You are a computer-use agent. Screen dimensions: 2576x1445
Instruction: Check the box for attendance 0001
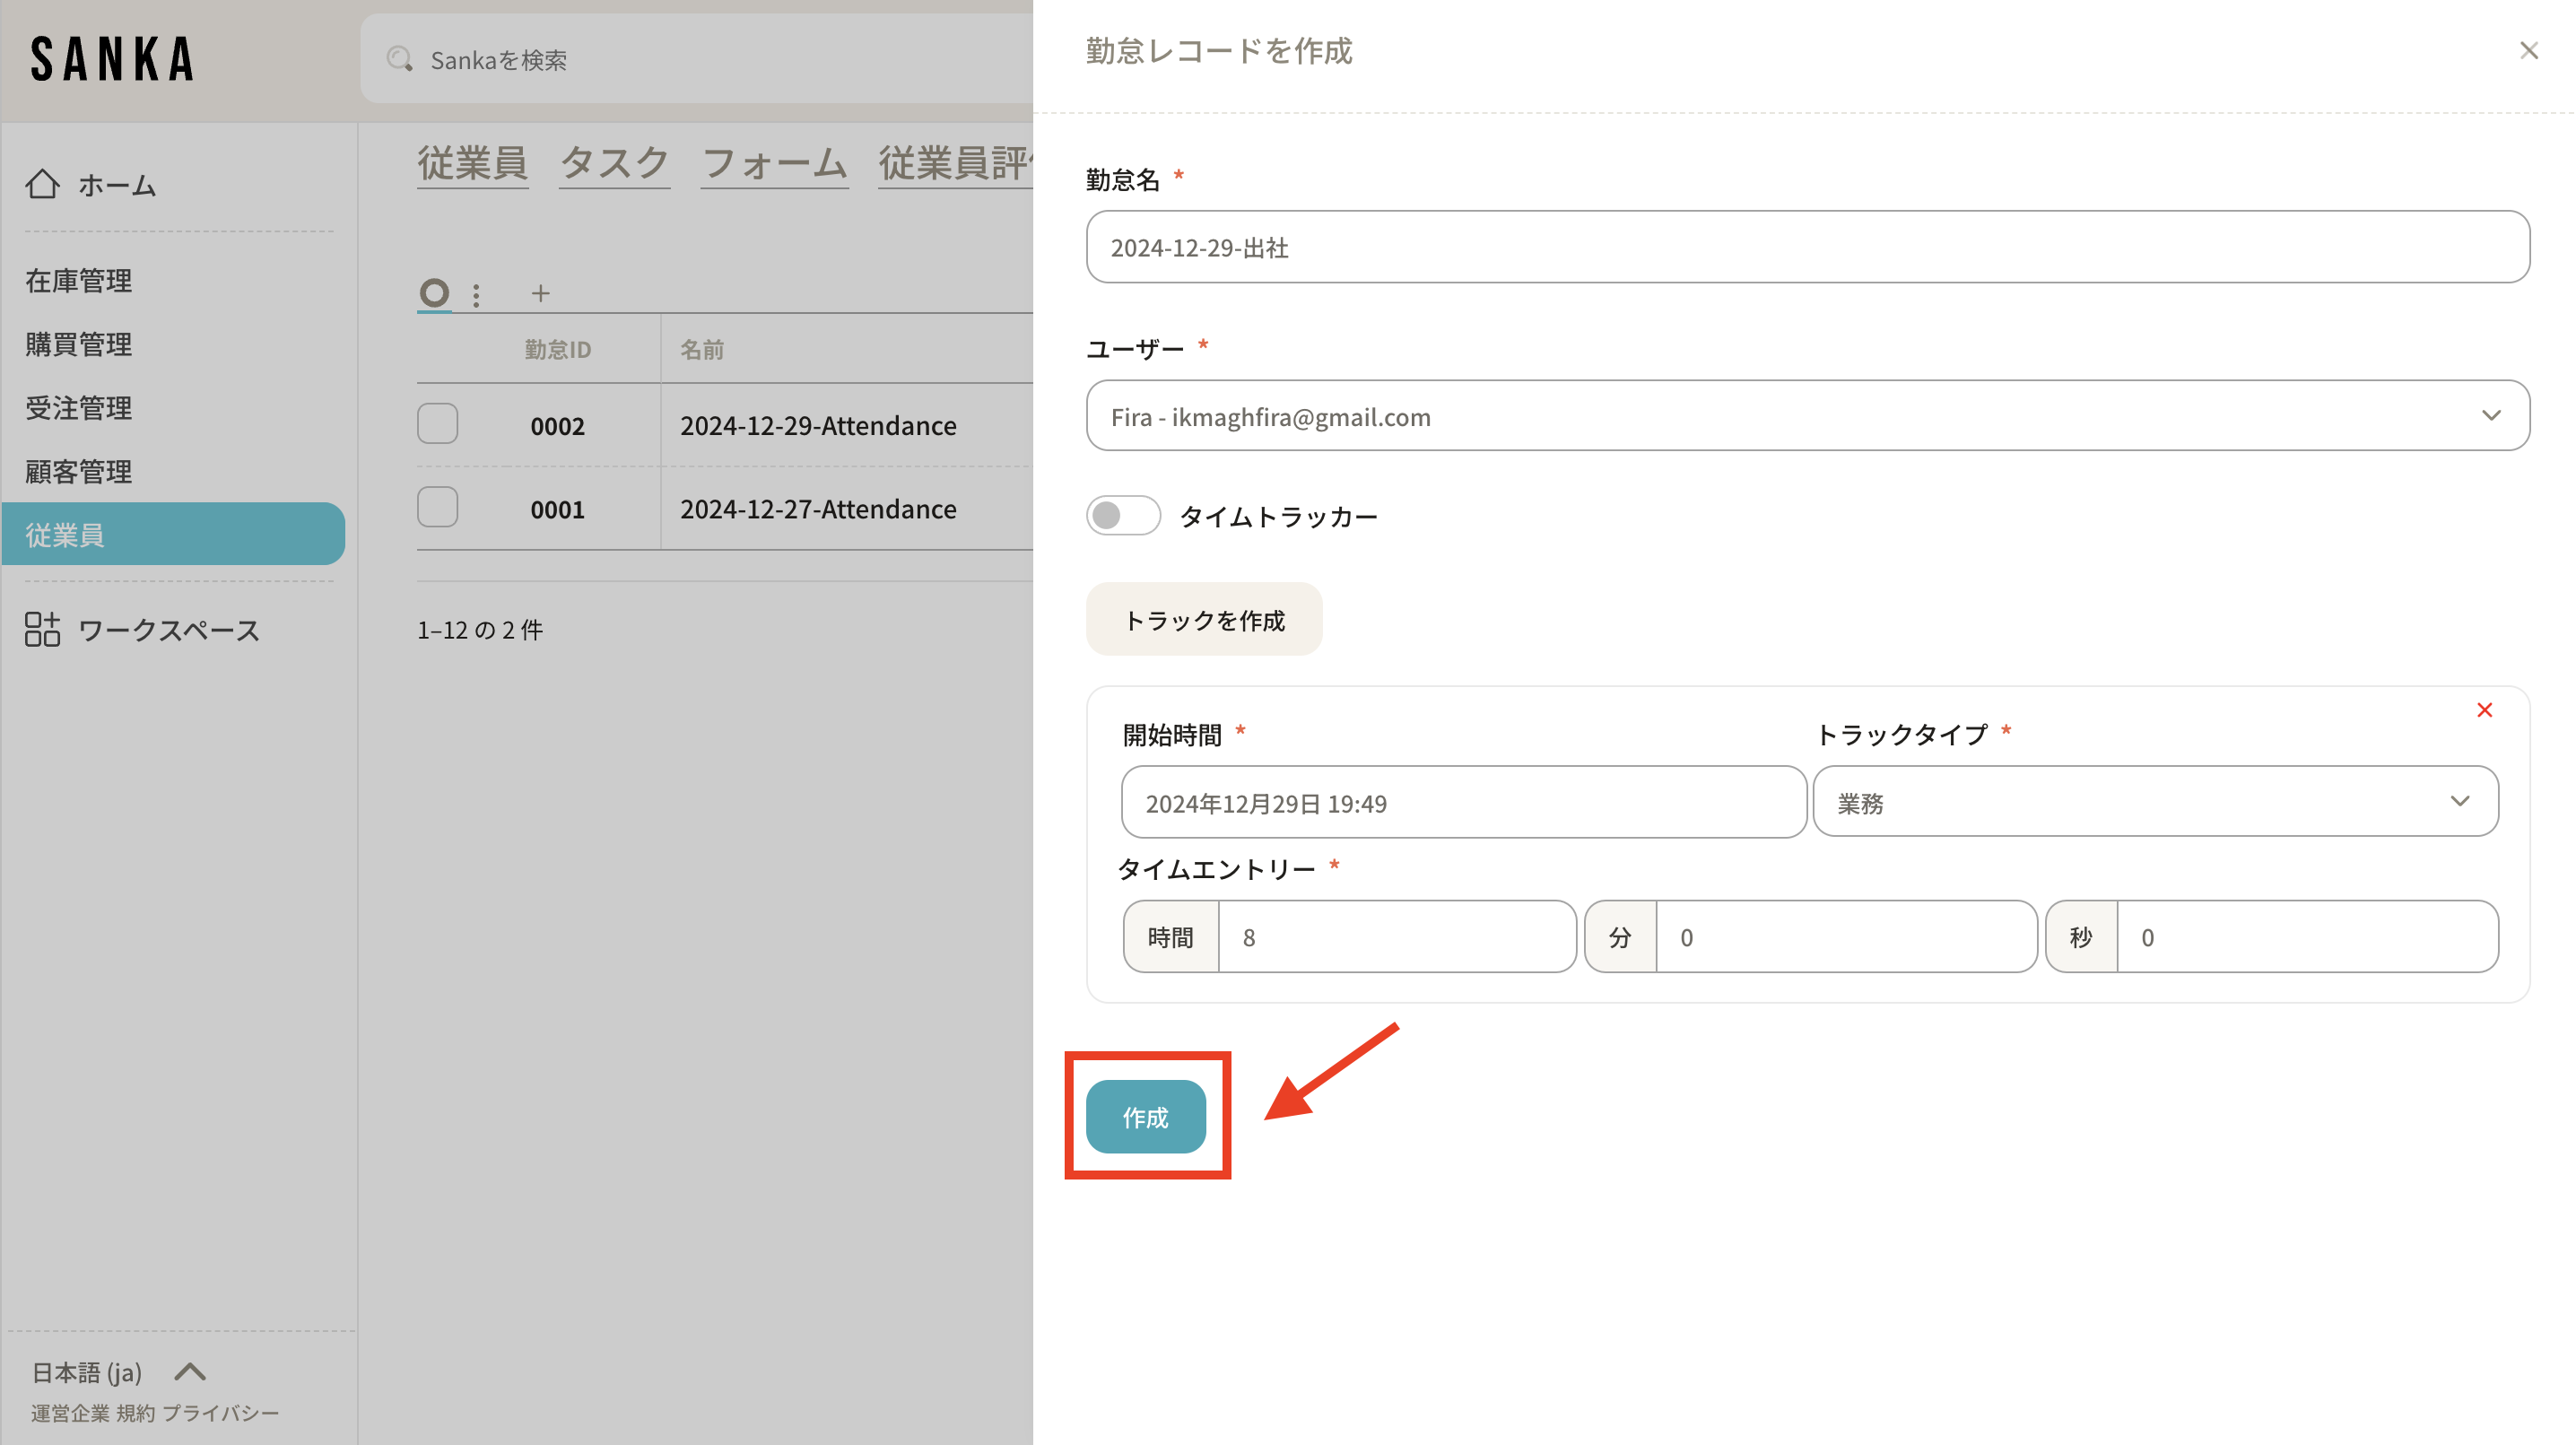pos(438,508)
